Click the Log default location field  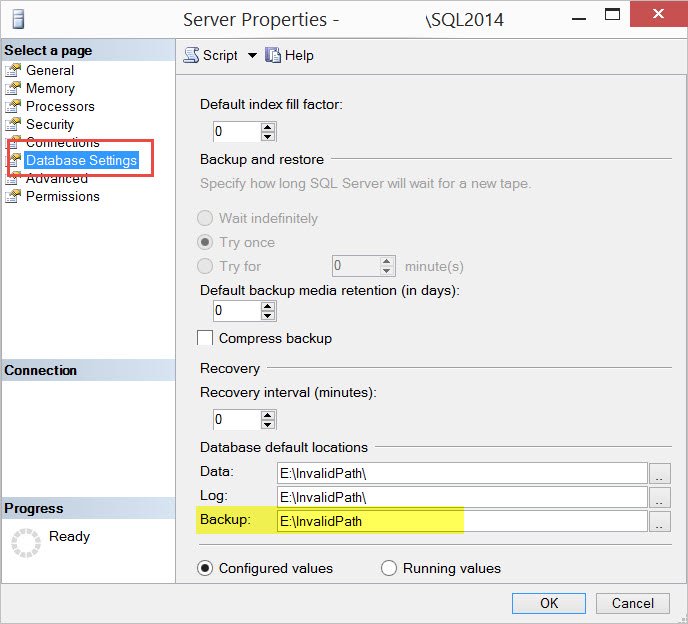tap(462, 497)
